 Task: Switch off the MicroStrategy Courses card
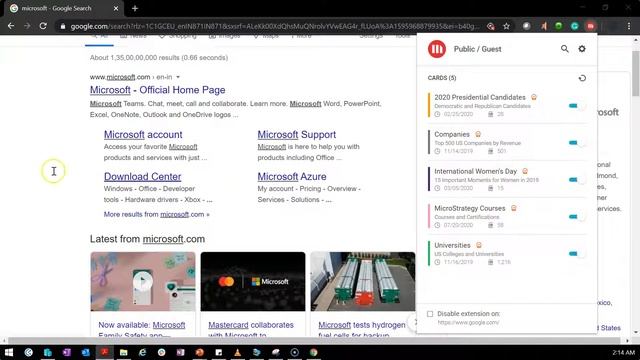coord(576,216)
